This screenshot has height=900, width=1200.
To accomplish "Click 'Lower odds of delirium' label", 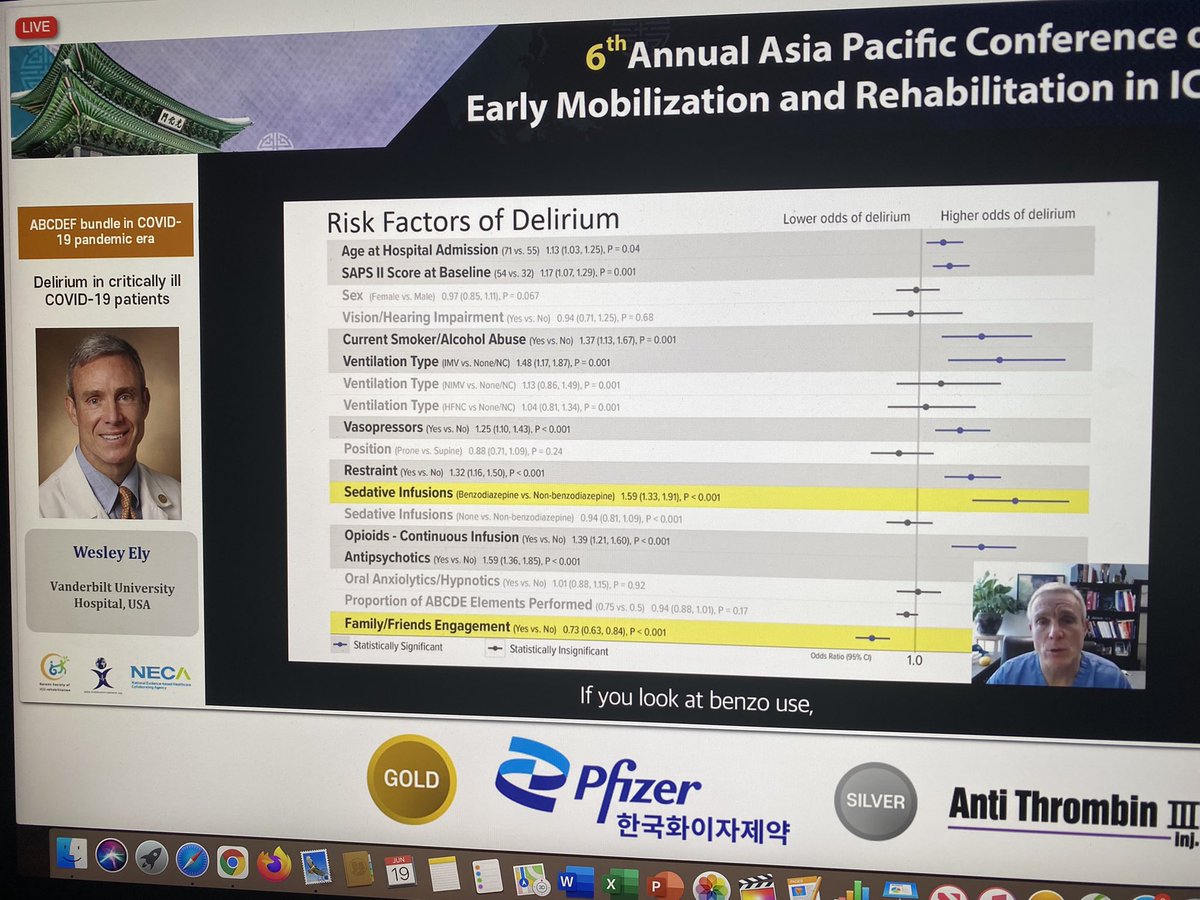I will coord(846,218).
